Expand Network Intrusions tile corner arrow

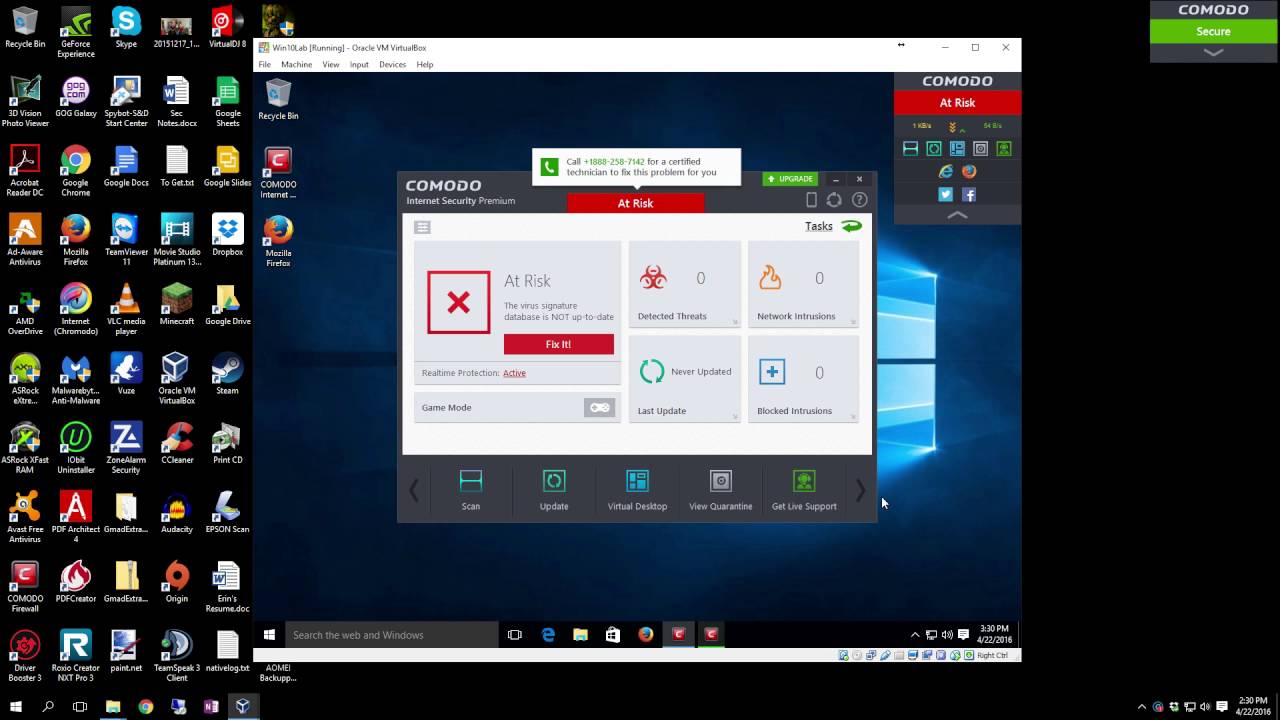[x=854, y=322]
